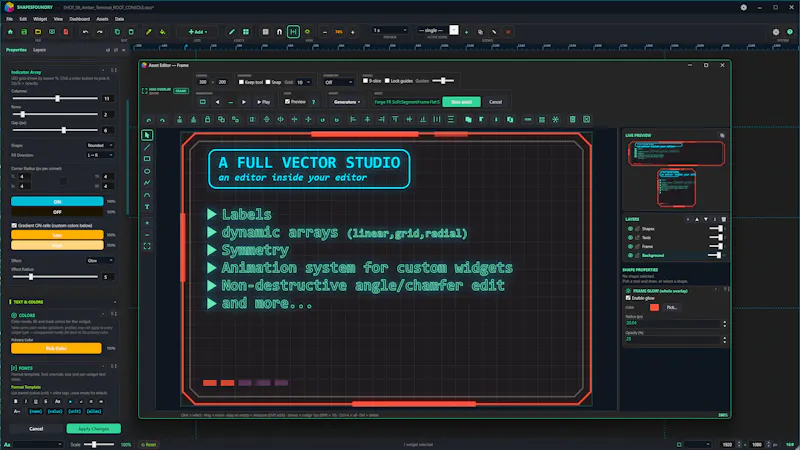The height and width of the screenshot is (450, 800).
Task: Adjust the Guides opacity slider
Action: 443,81
